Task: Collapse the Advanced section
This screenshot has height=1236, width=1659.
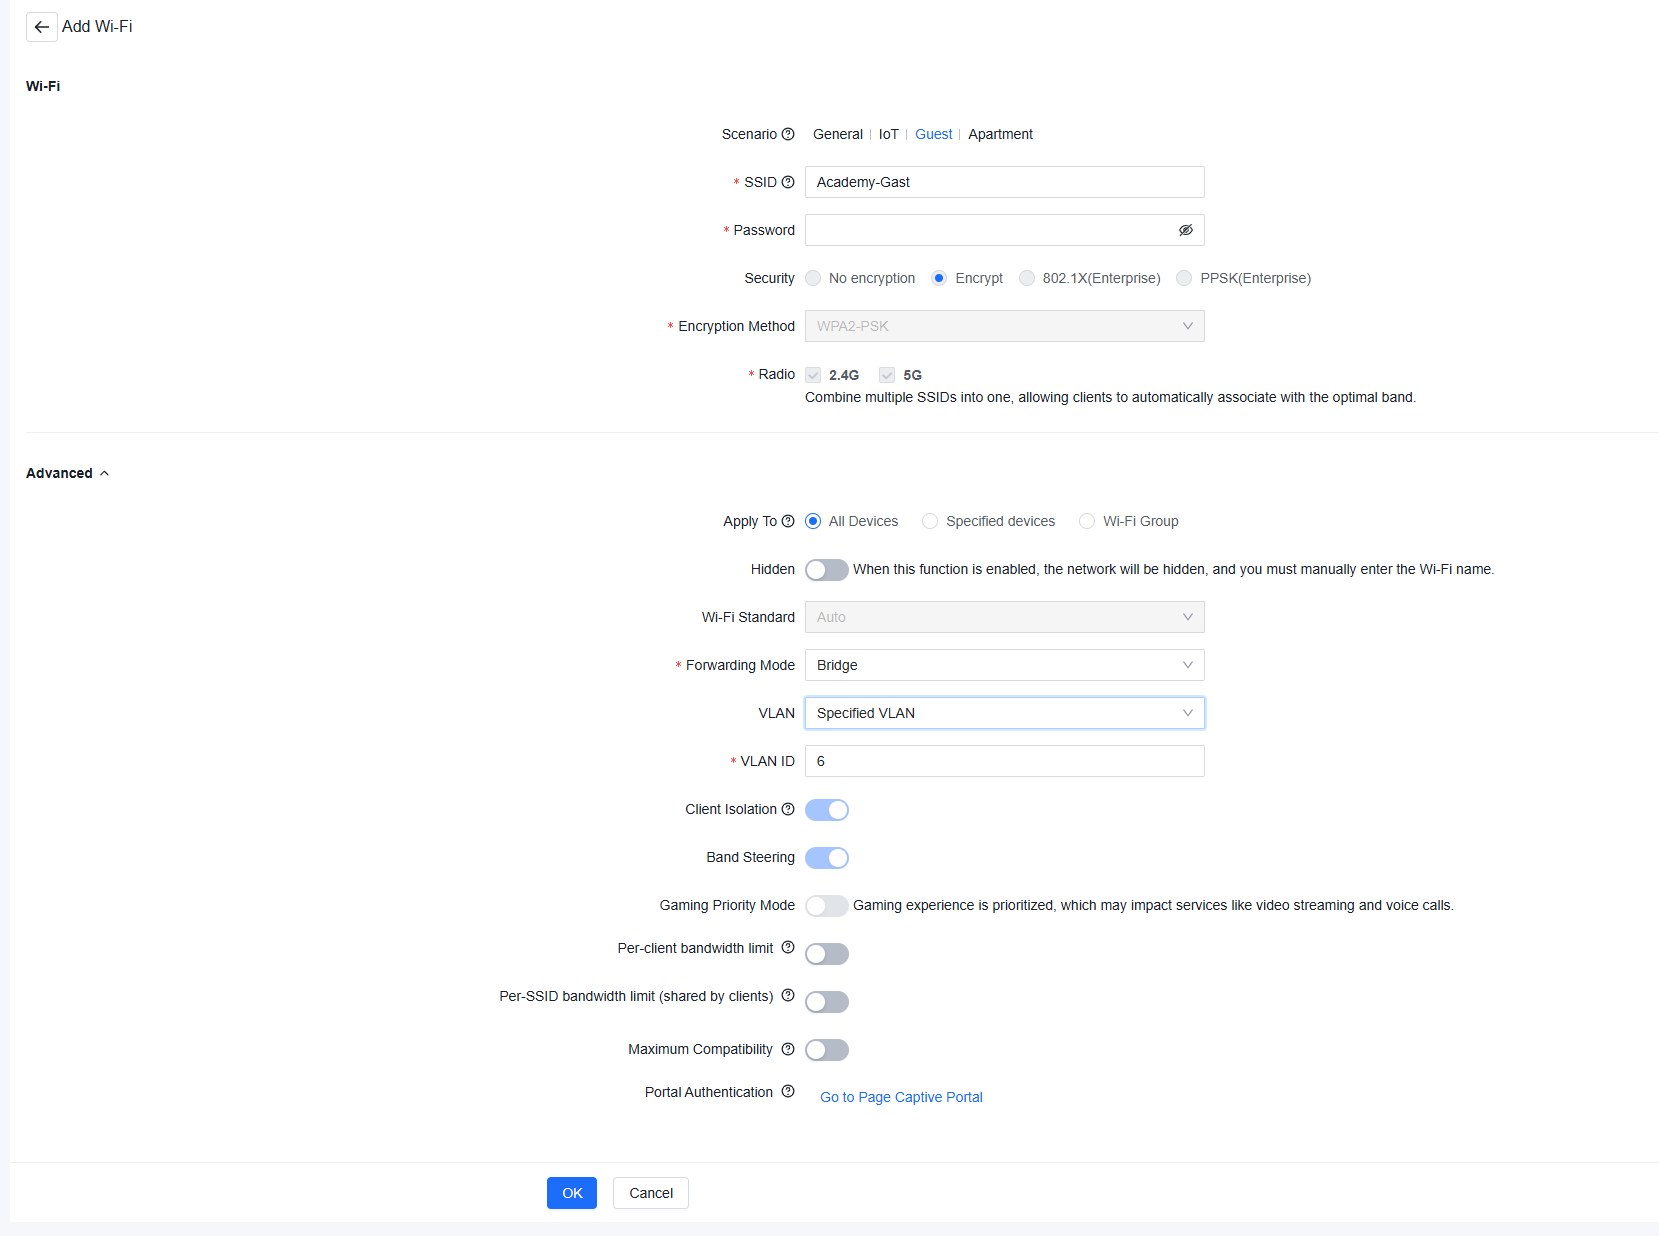Action: click(67, 473)
